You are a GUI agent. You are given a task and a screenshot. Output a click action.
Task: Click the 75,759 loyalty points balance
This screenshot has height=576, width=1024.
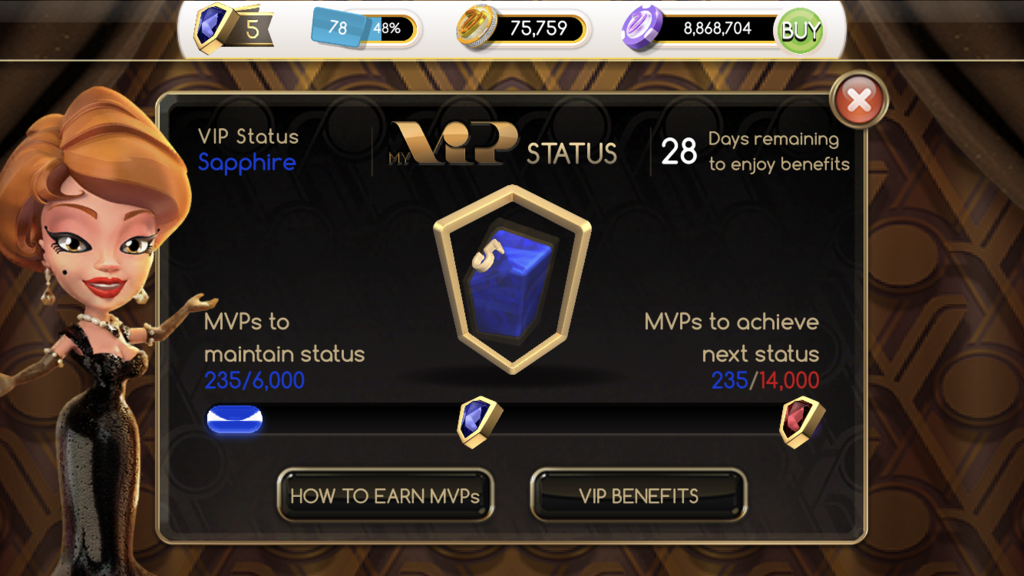click(538, 28)
